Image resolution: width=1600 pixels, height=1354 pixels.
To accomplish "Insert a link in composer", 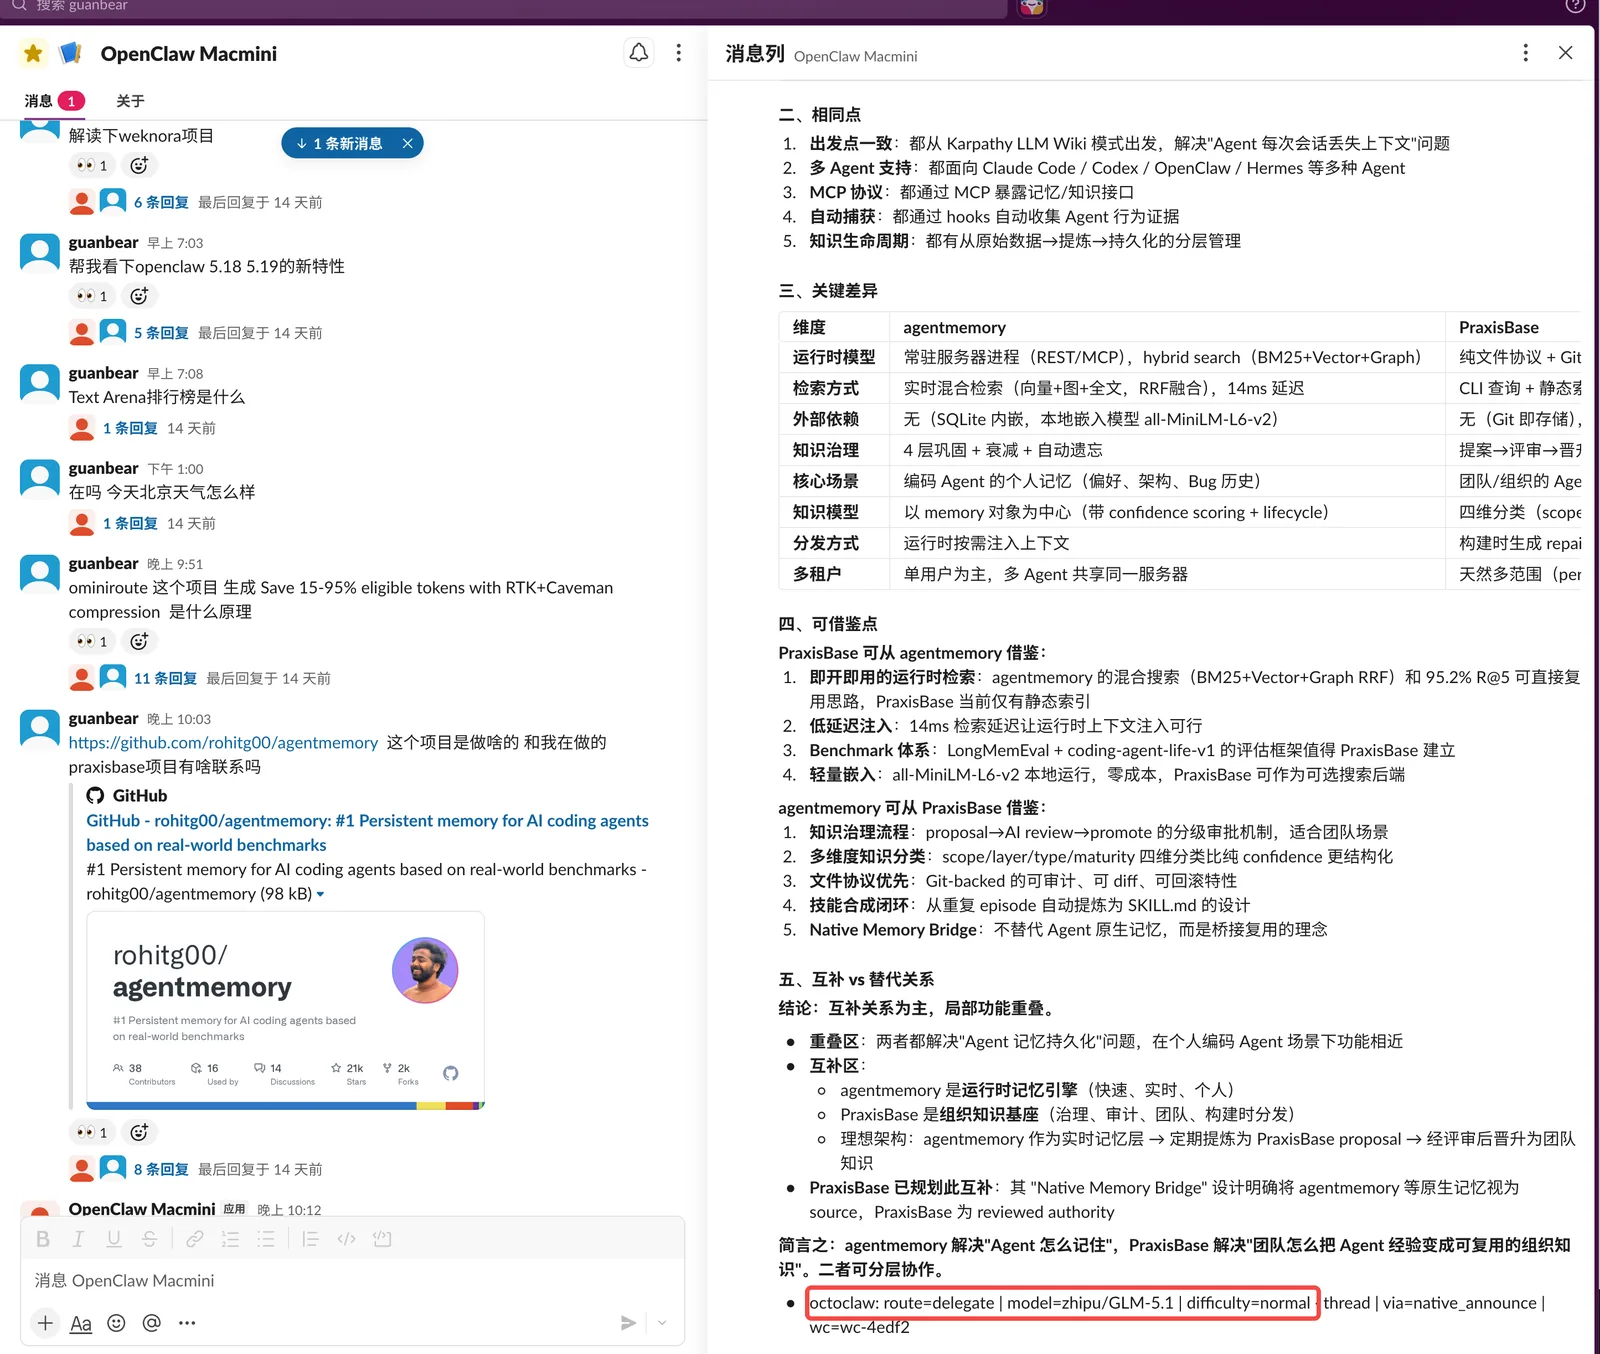I will click(x=194, y=1239).
